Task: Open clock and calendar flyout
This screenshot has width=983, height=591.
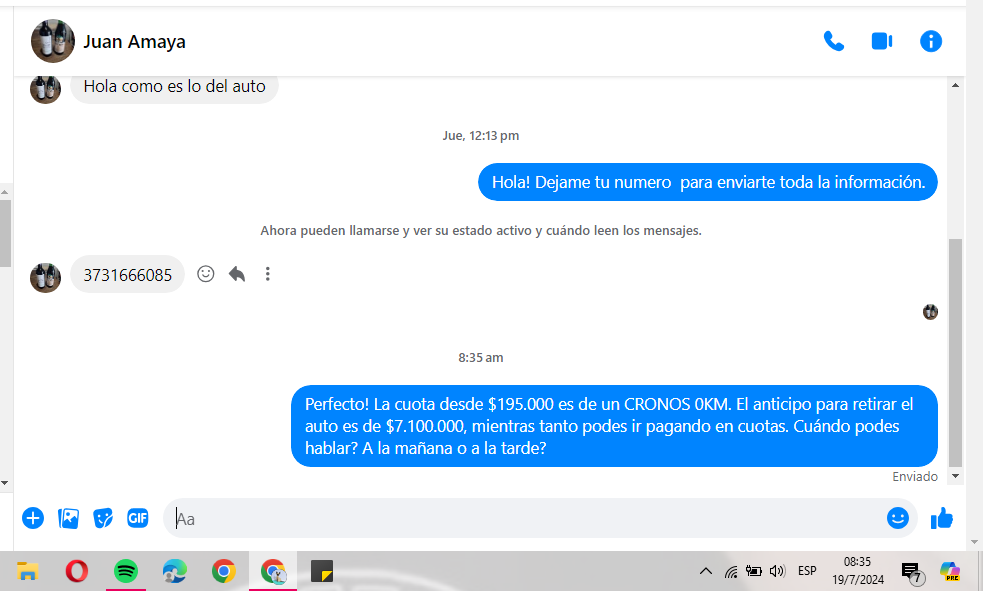Action: (x=858, y=571)
